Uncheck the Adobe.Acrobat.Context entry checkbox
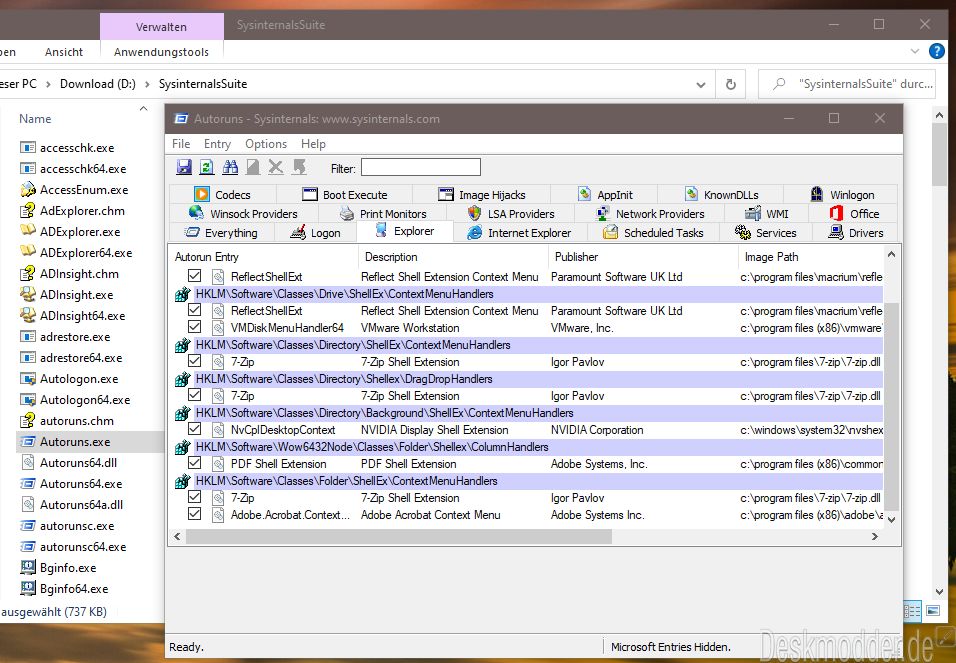The height and width of the screenshot is (663, 956). (x=194, y=514)
